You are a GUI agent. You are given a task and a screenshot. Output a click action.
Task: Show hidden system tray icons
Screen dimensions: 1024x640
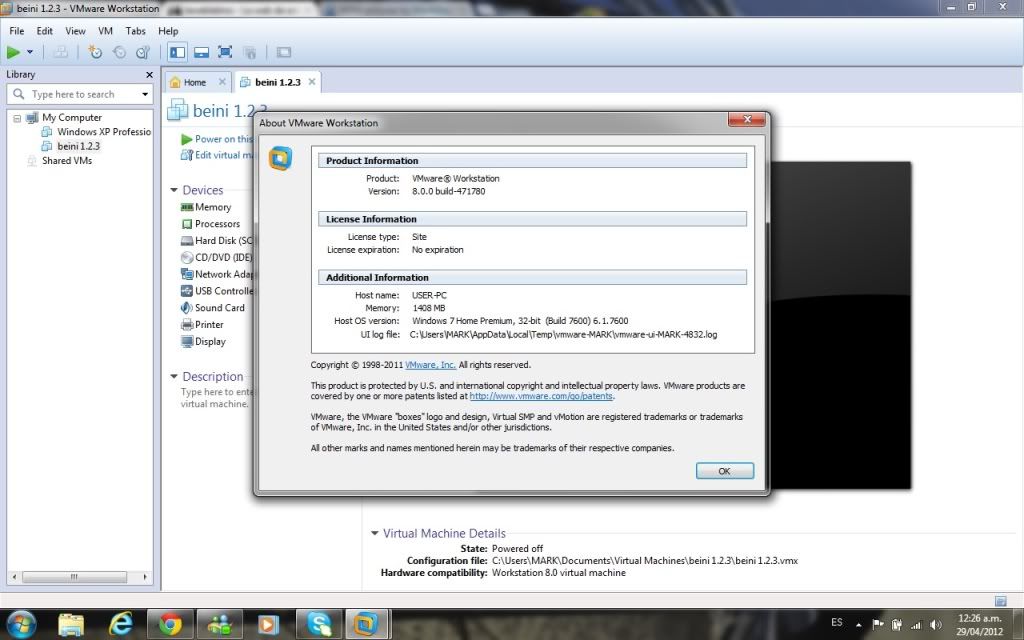(x=858, y=625)
